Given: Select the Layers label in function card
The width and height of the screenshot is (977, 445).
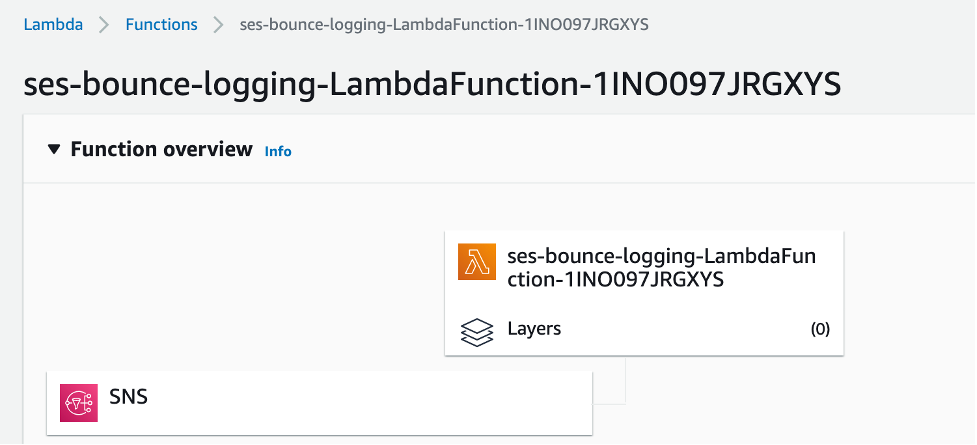Looking at the screenshot, I should (534, 328).
